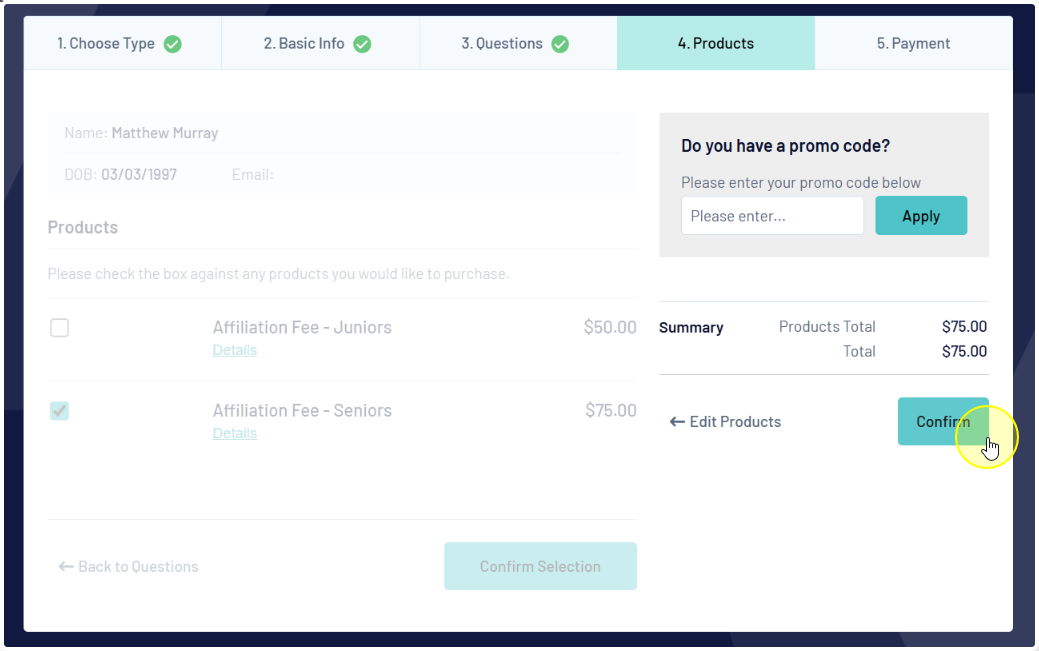Switch to the 3. Questions step
The width and height of the screenshot is (1039, 651).
coord(518,43)
